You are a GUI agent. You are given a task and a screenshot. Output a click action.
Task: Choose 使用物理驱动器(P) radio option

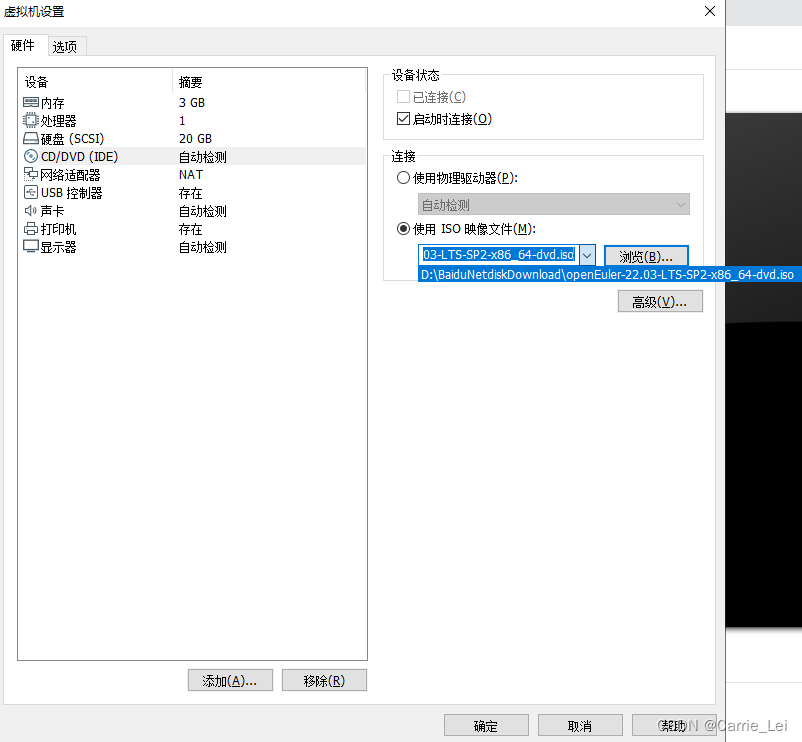[x=403, y=178]
